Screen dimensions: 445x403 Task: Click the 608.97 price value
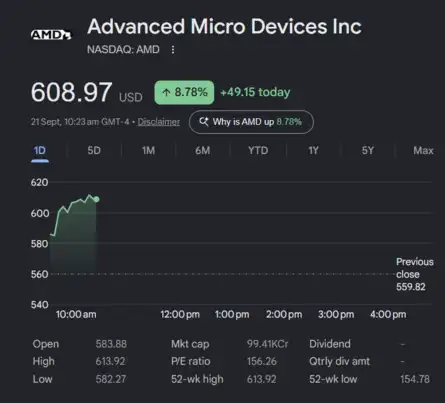[x=71, y=92]
